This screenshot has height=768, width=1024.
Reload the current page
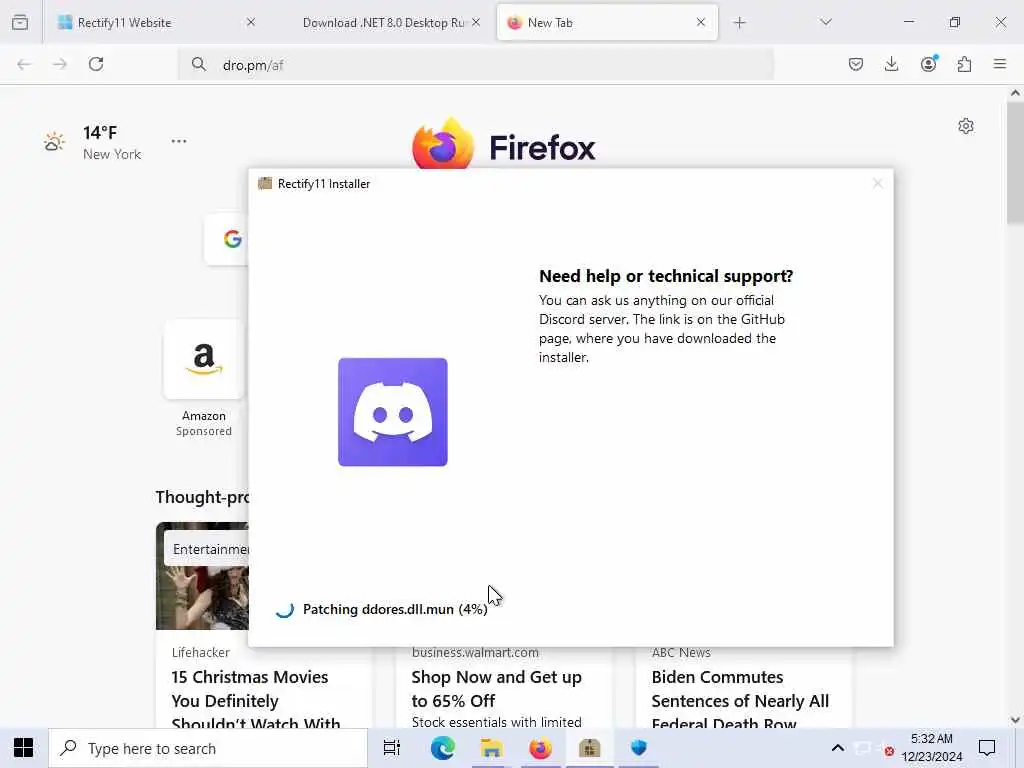coord(96,64)
